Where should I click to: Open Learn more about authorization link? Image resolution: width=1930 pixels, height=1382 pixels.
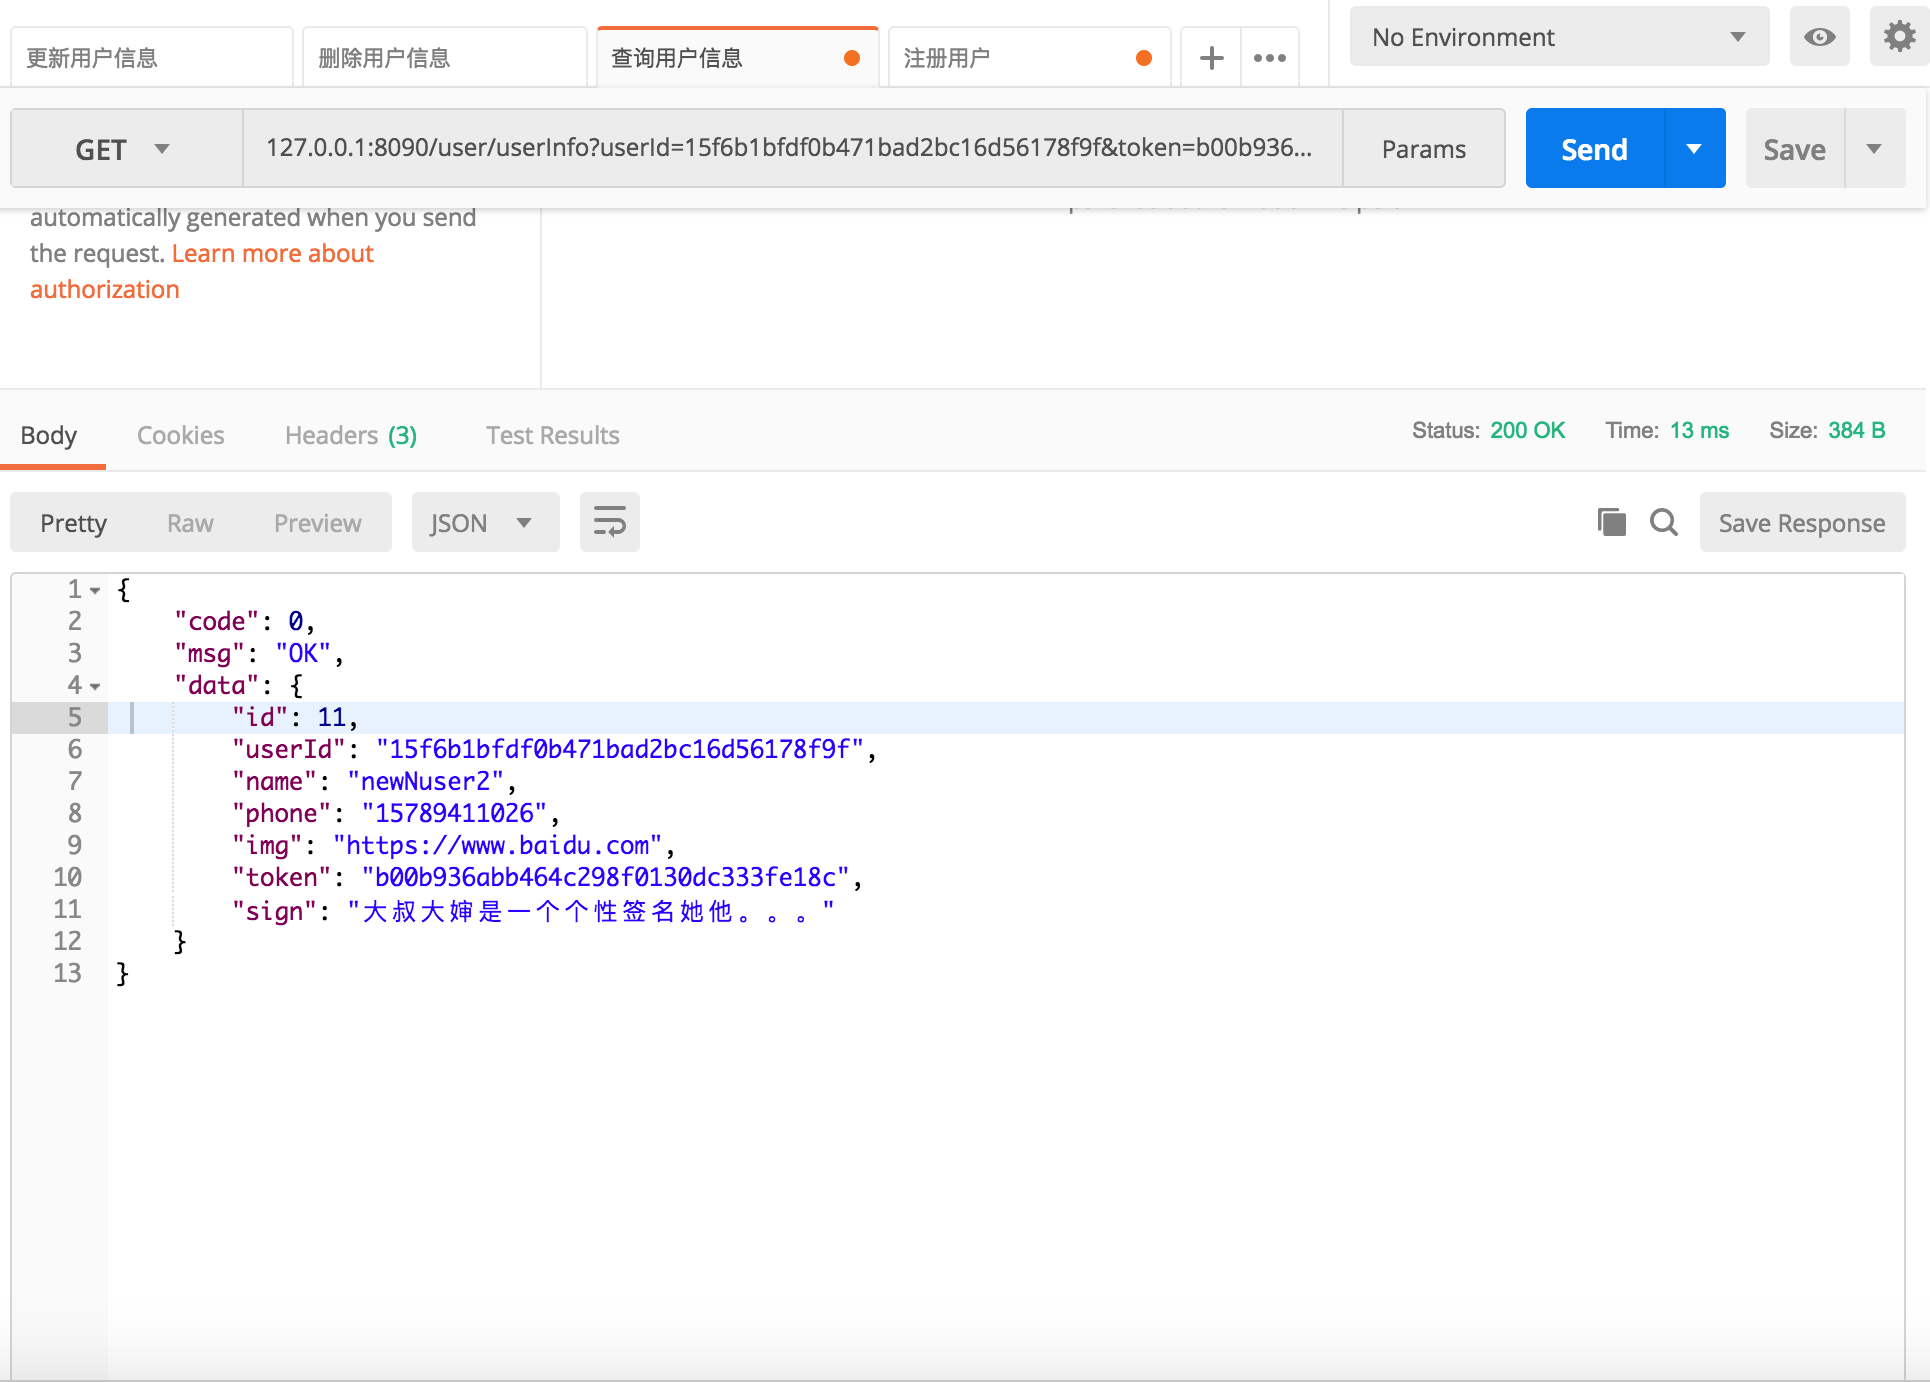click(x=272, y=254)
